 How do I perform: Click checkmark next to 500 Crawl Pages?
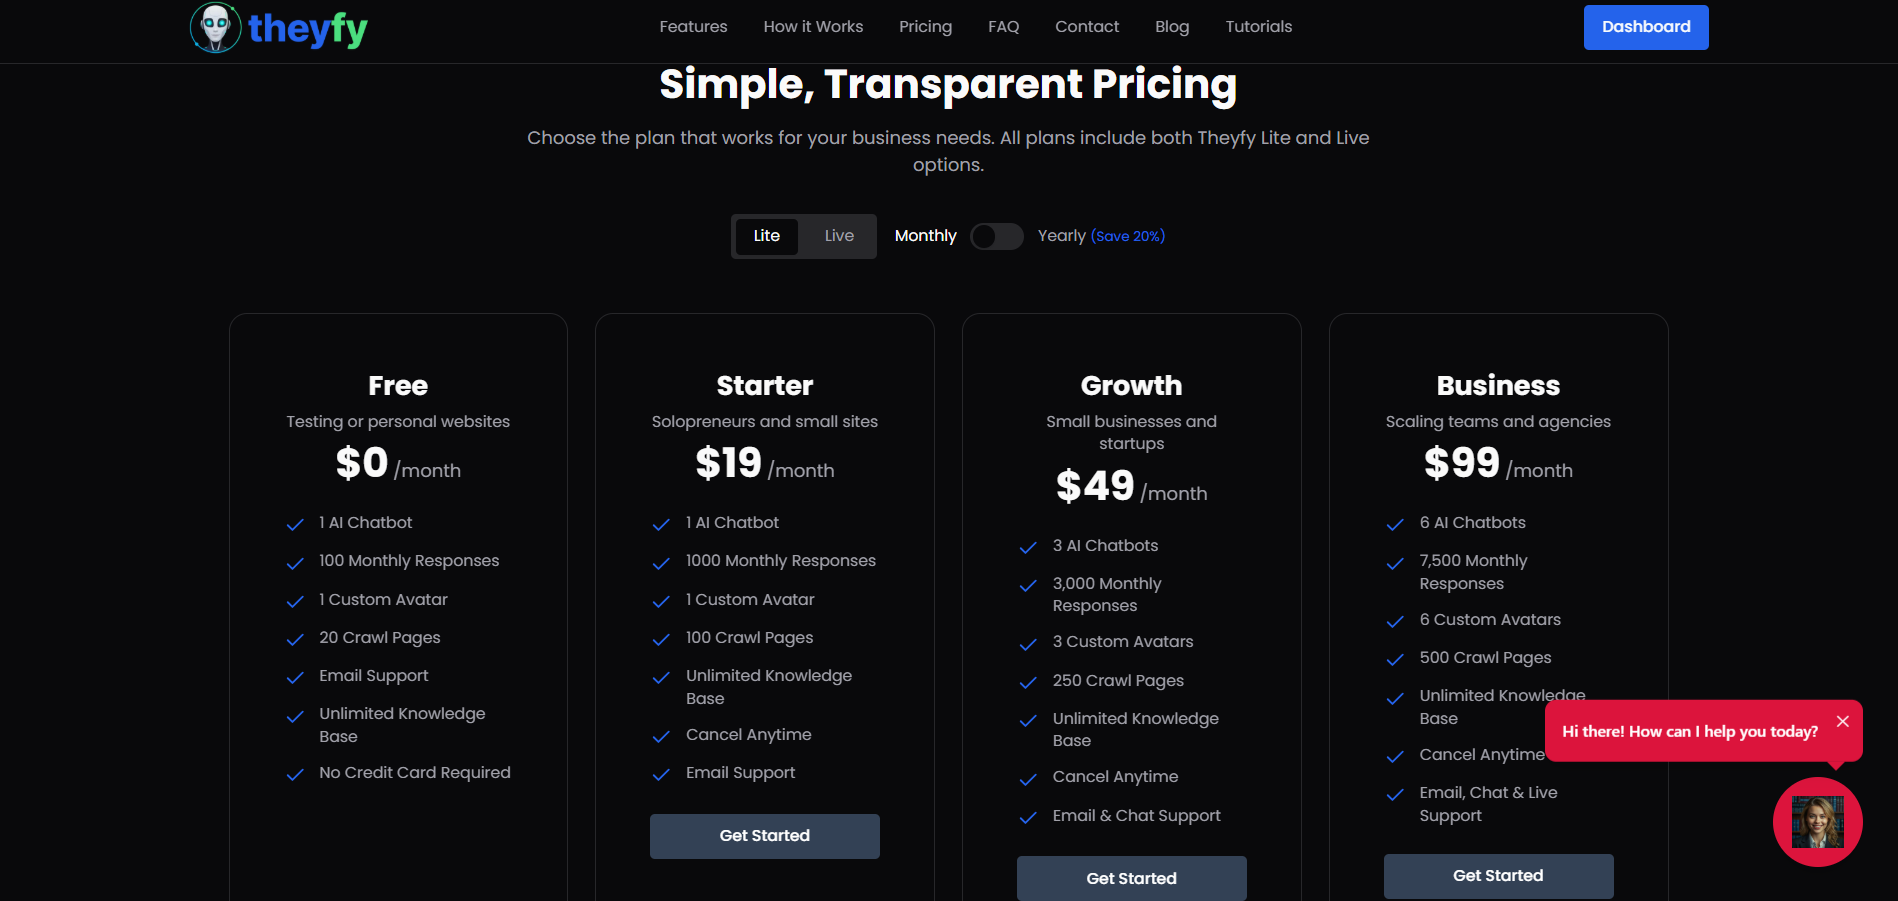[1395, 659]
